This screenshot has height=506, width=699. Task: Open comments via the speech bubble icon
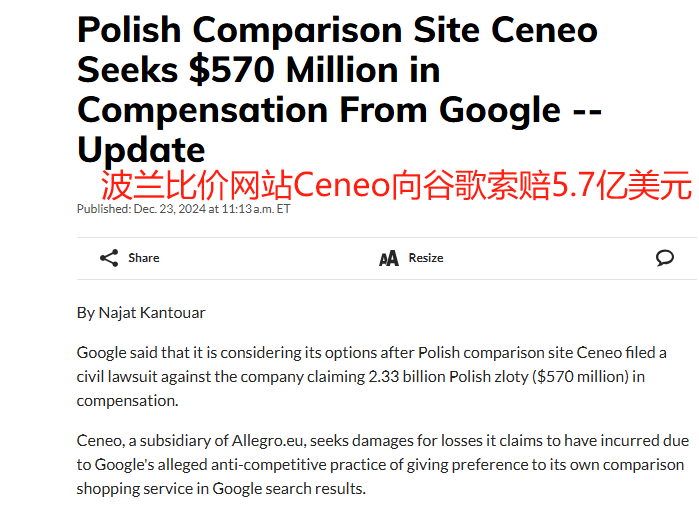[x=665, y=258]
